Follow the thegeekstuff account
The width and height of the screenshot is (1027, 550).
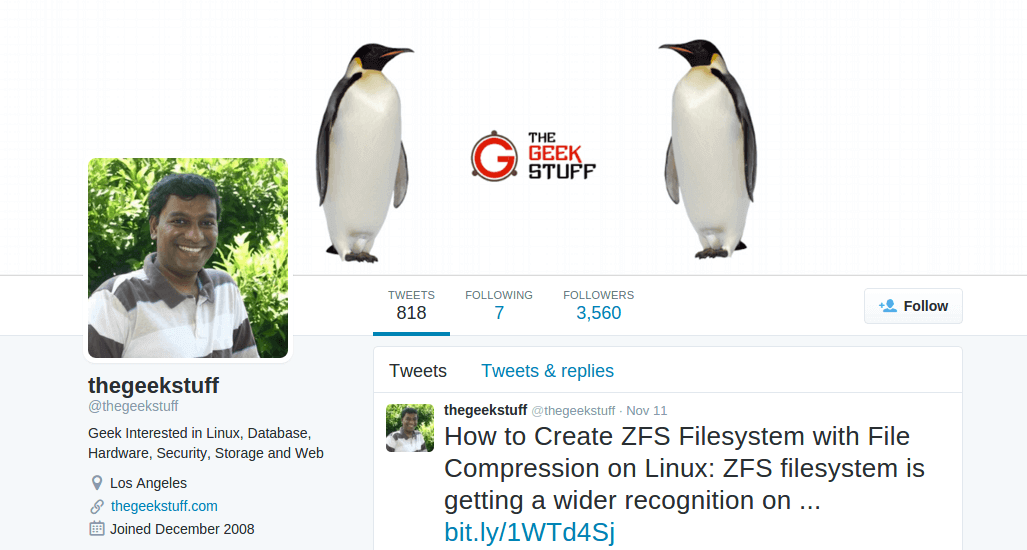[913, 306]
